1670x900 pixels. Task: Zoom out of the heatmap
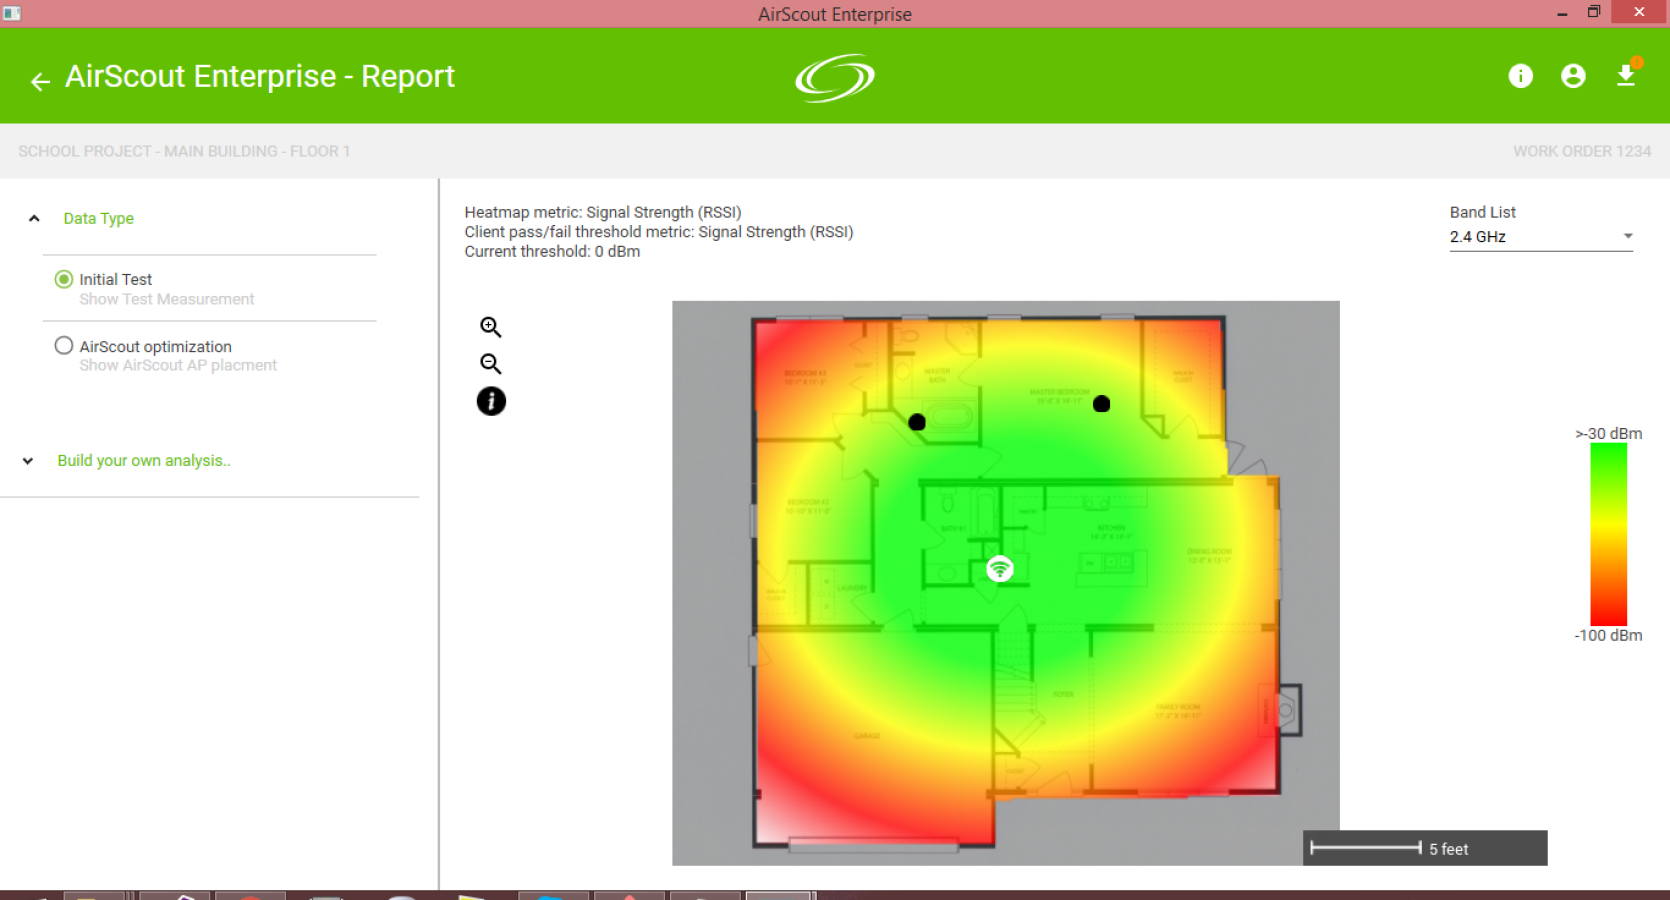coord(490,364)
